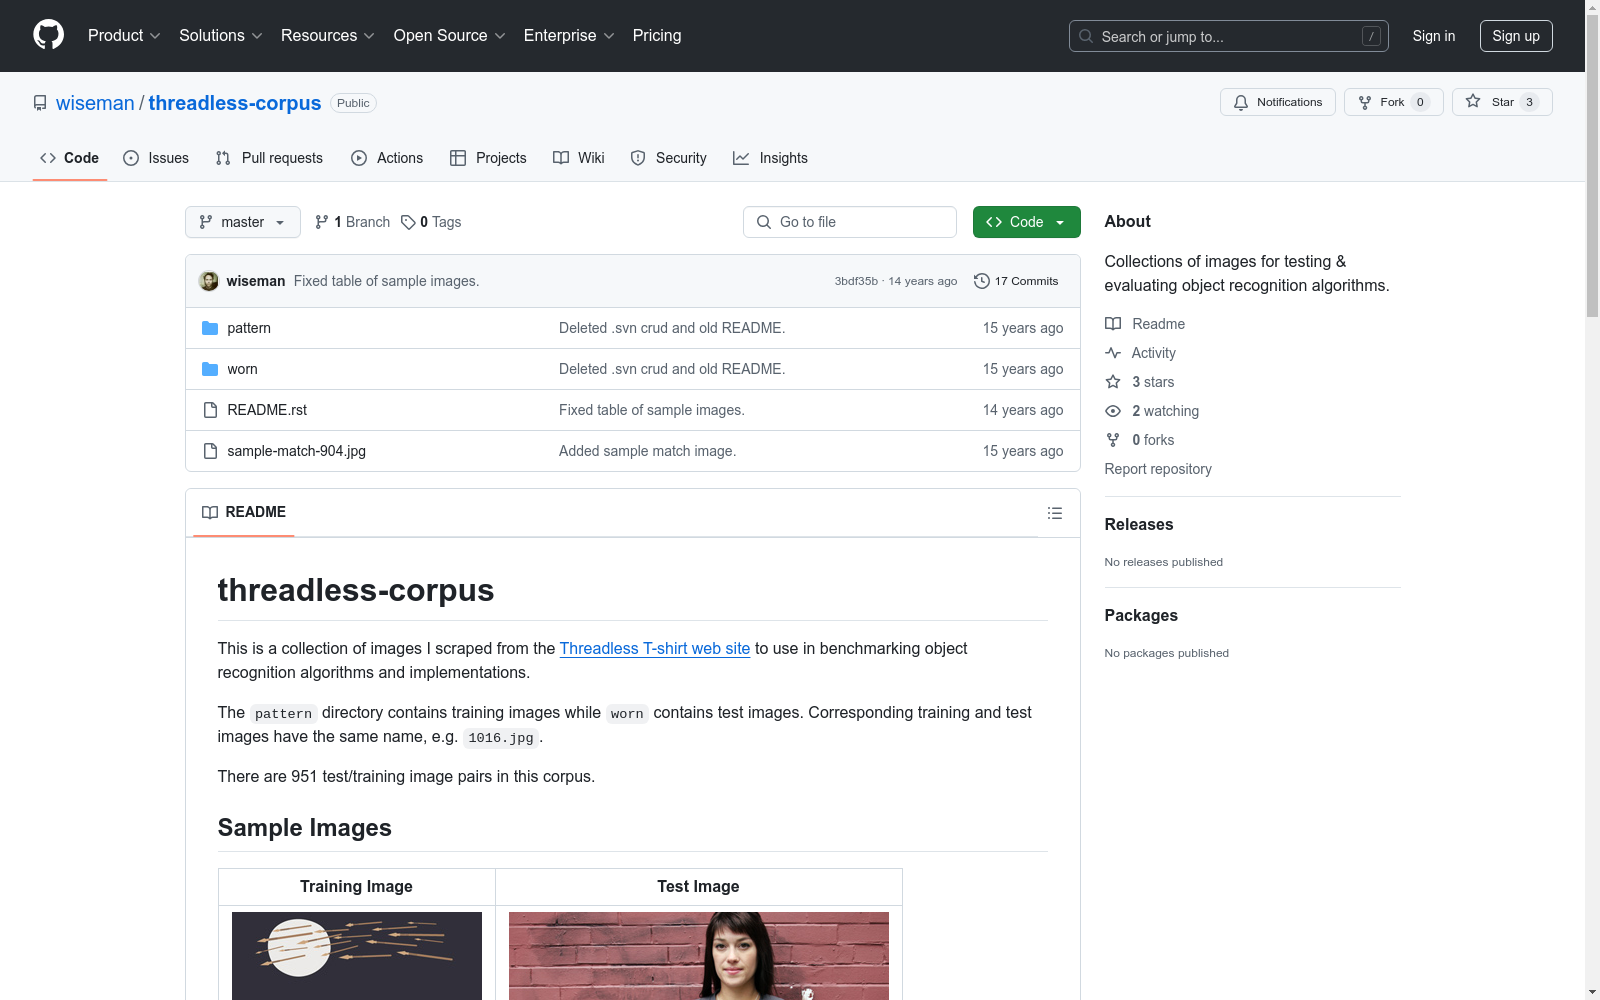Open the pattern folder link
The image size is (1600, 1000).
point(249,328)
